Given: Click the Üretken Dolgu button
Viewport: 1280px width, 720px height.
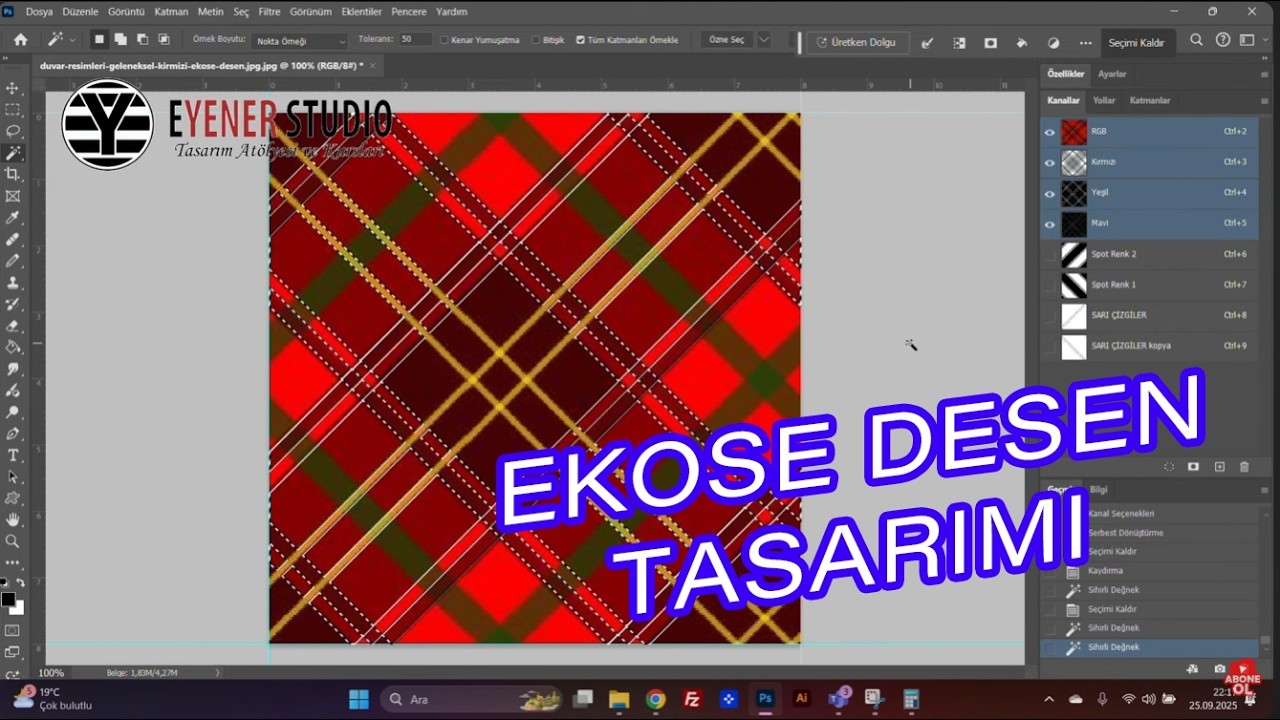Looking at the screenshot, I should [858, 43].
